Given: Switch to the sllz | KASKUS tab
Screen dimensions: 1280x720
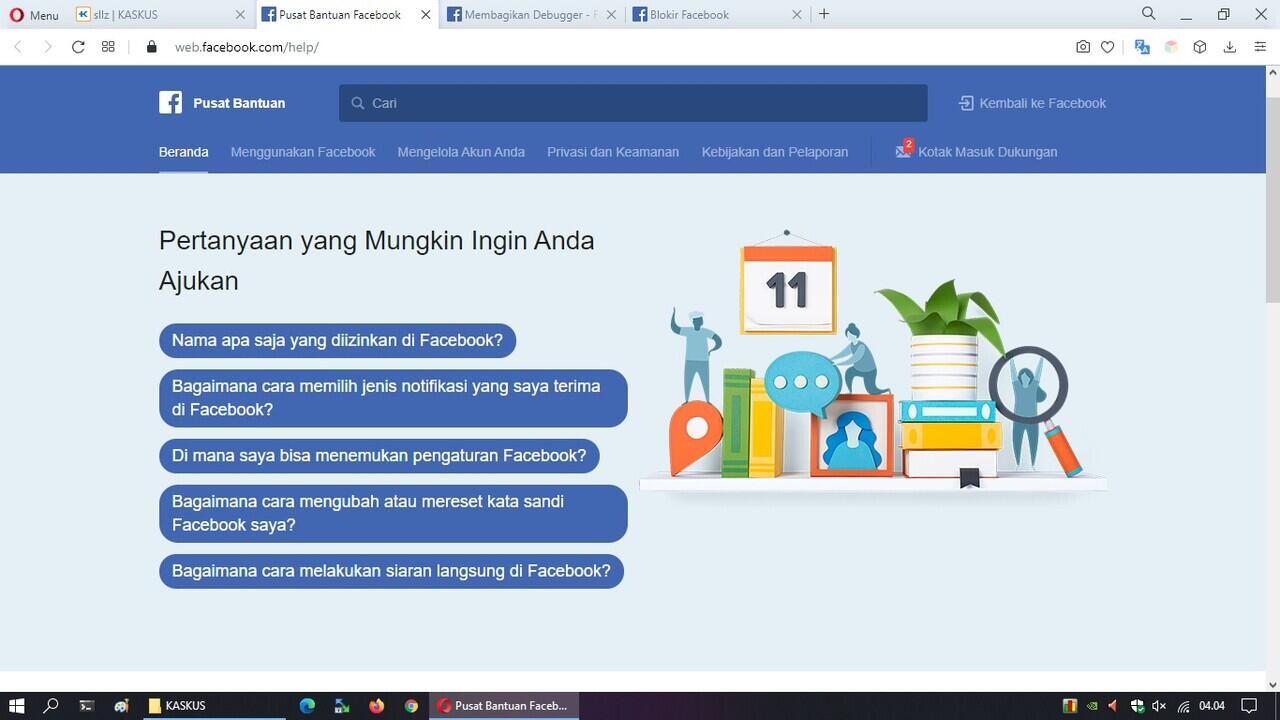Looking at the screenshot, I should [x=160, y=15].
